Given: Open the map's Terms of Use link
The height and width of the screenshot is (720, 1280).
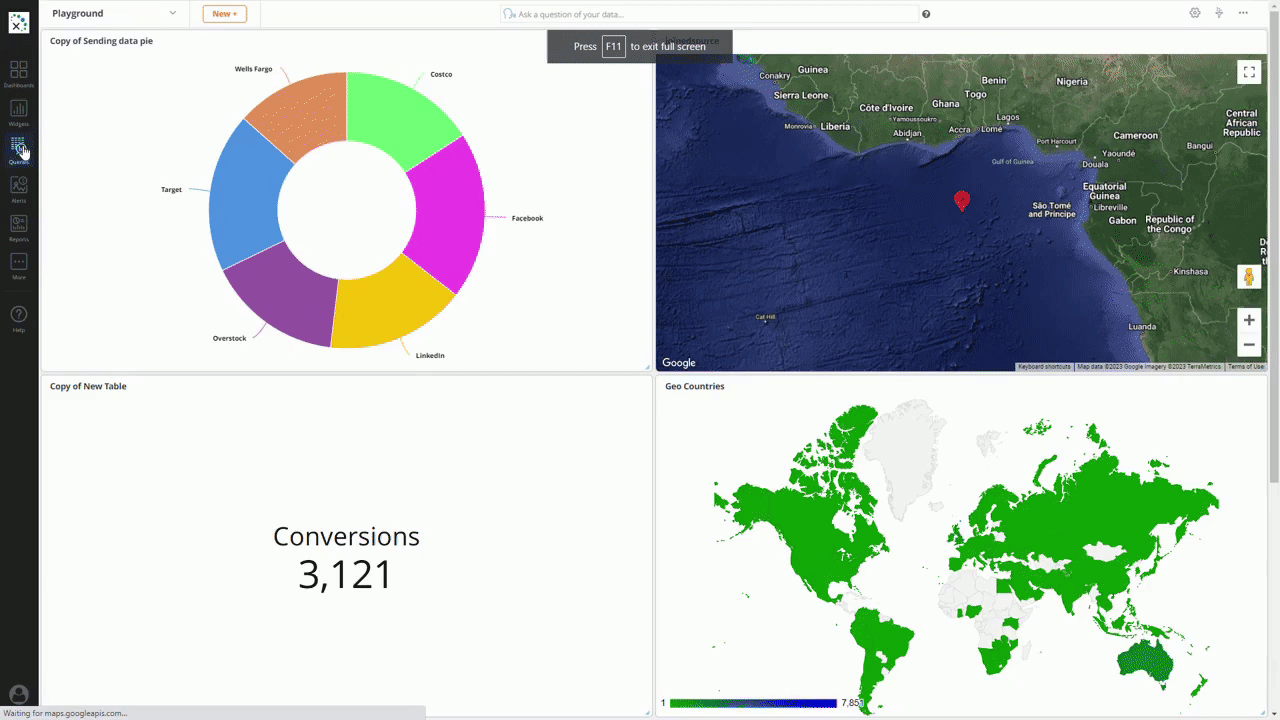Looking at the screenshot, I should (1246, 366).
